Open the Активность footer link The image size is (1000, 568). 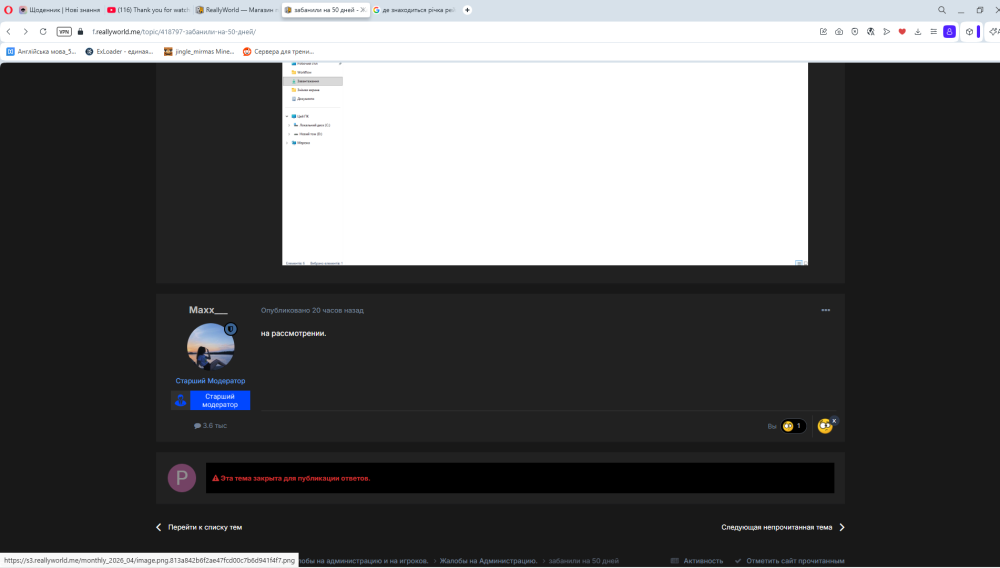click(697, 561)
